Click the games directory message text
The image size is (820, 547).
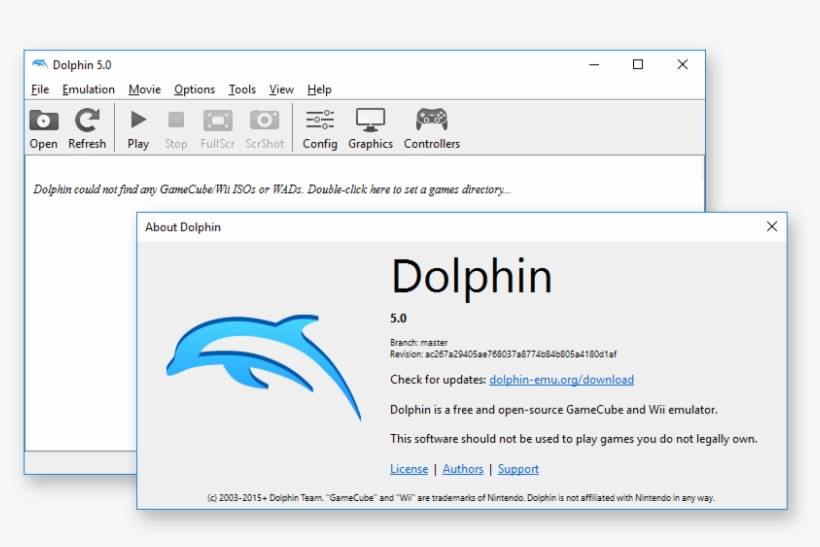tap(272, 189)
